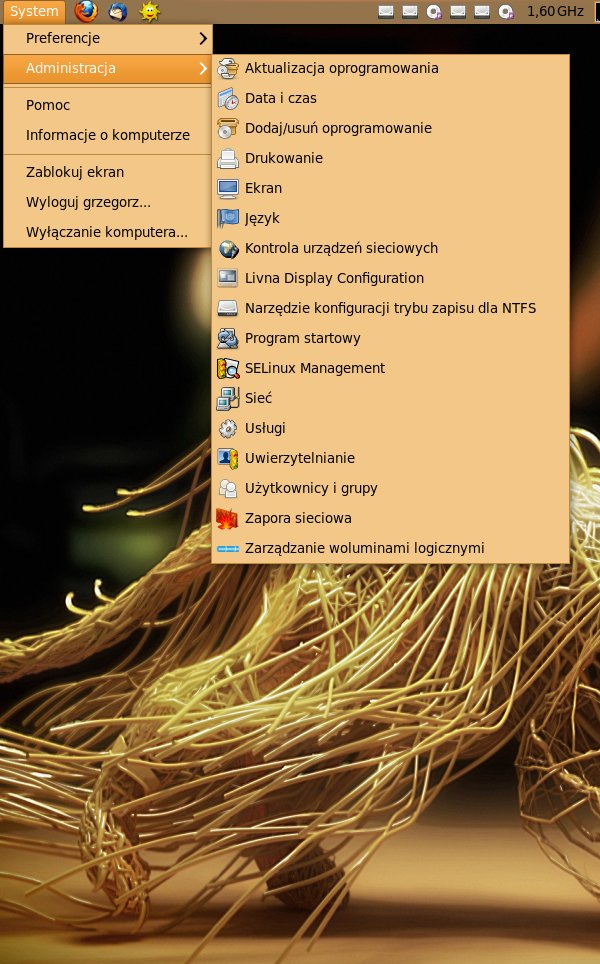Click the Użytkownicy i grupy users icon
This screenshot has width=600, height=964.
coord(227,489)
